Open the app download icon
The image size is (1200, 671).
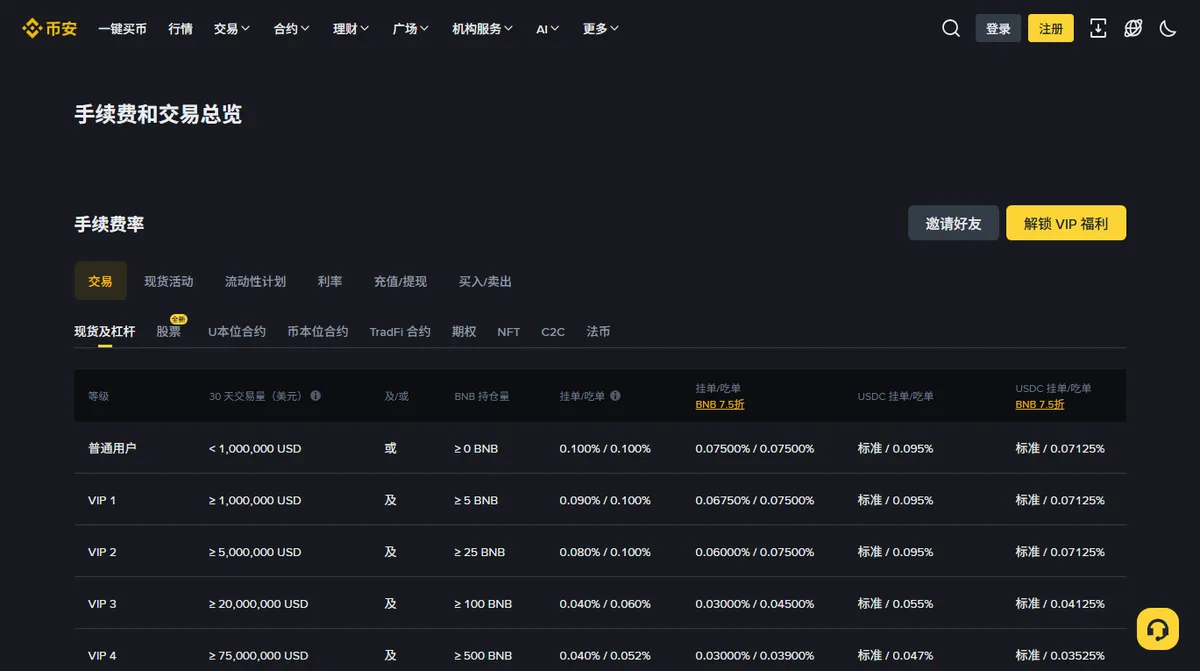click(1098, 28)
